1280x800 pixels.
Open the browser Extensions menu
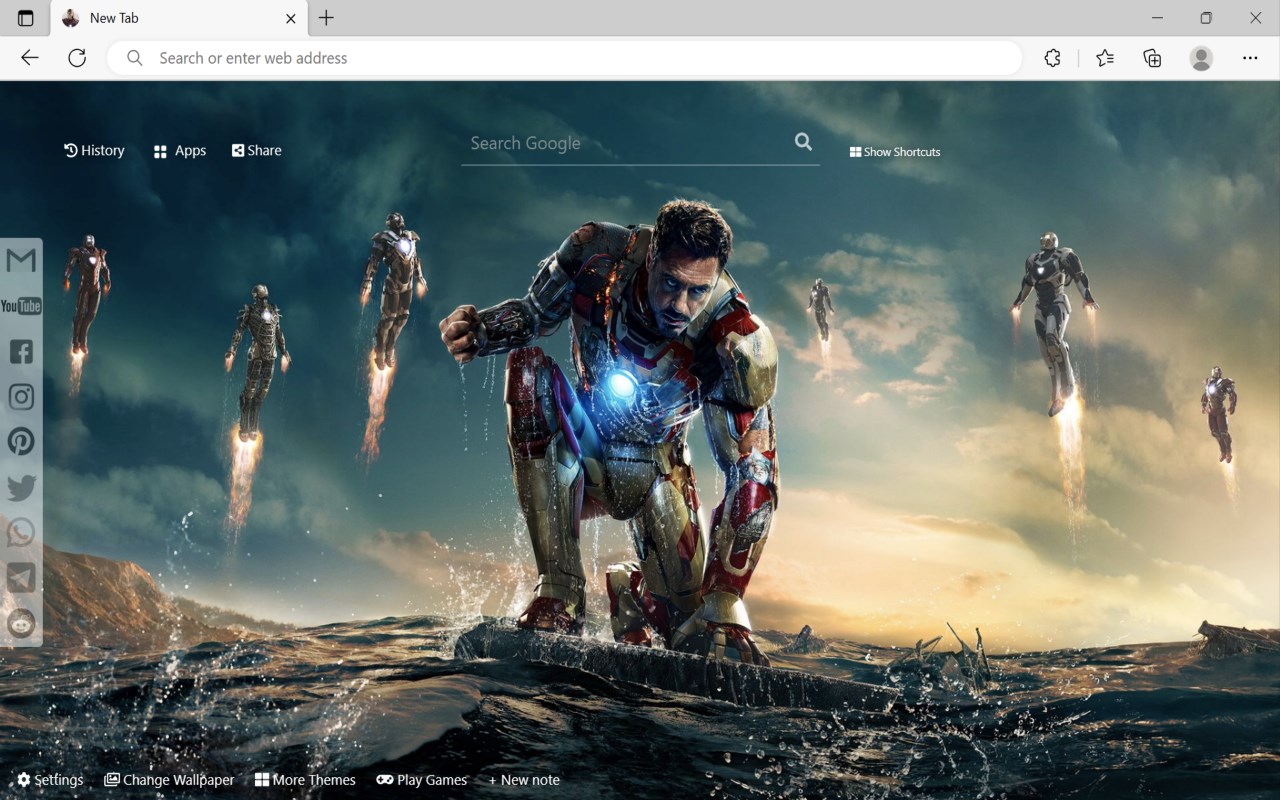[1052, 58]
